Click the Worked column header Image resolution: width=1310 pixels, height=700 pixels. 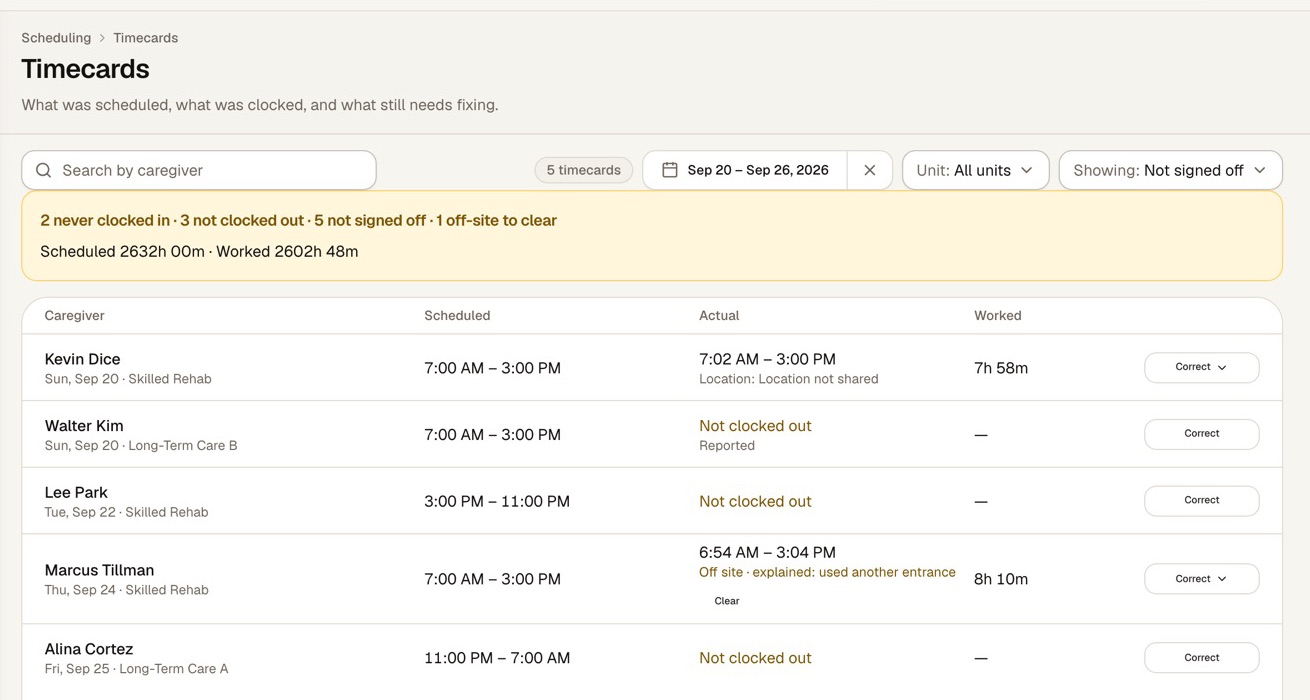998,315
